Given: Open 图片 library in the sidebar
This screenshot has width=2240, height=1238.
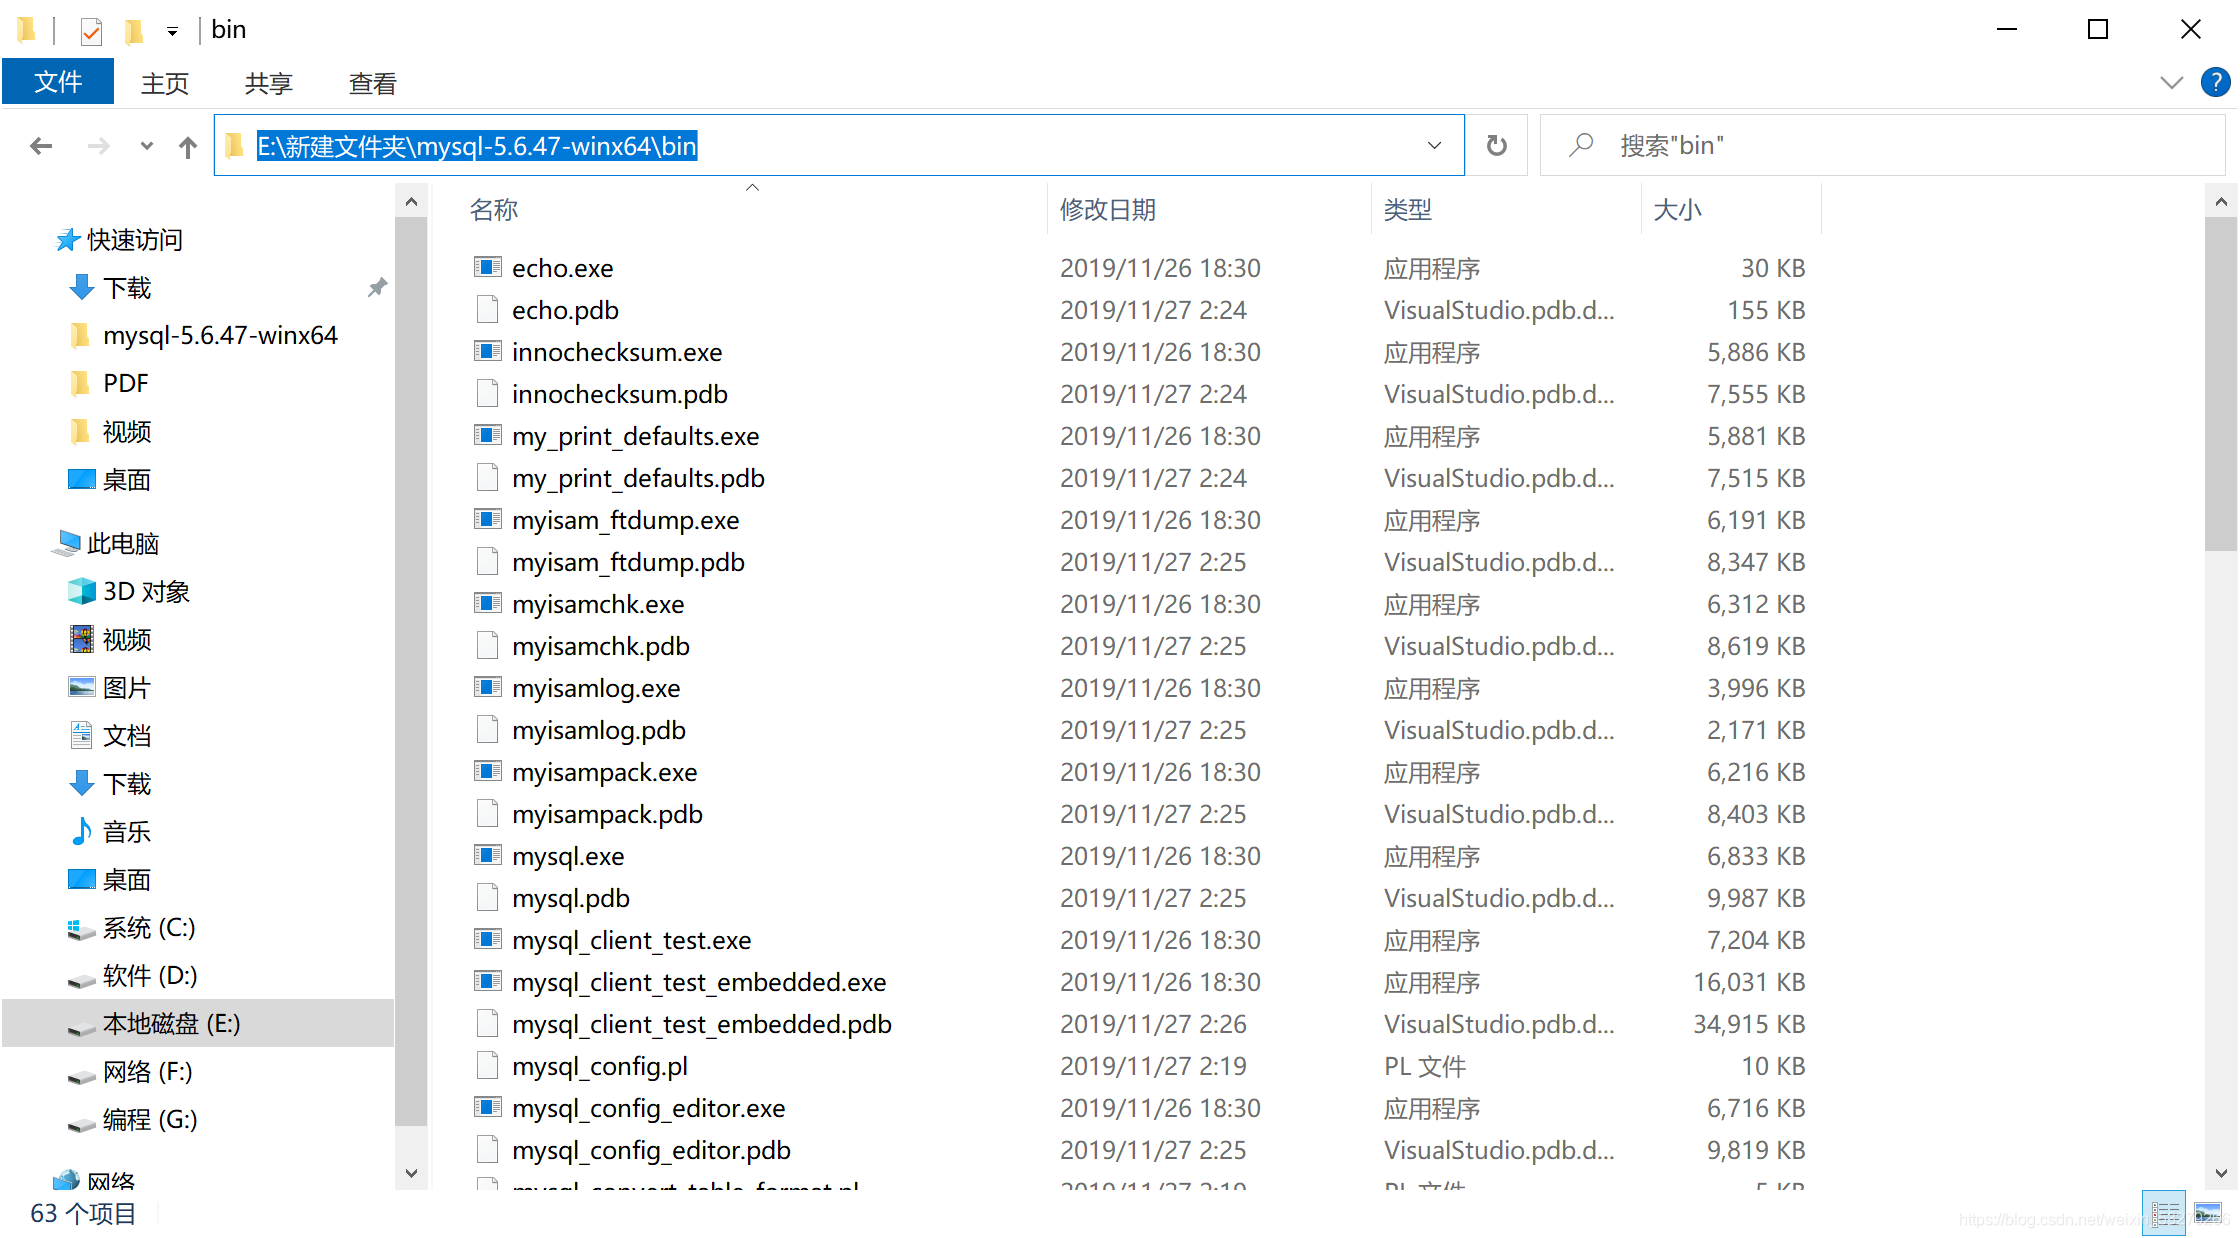Looking at the screenshot, I should pyautogui.click(x=126, y=688).
